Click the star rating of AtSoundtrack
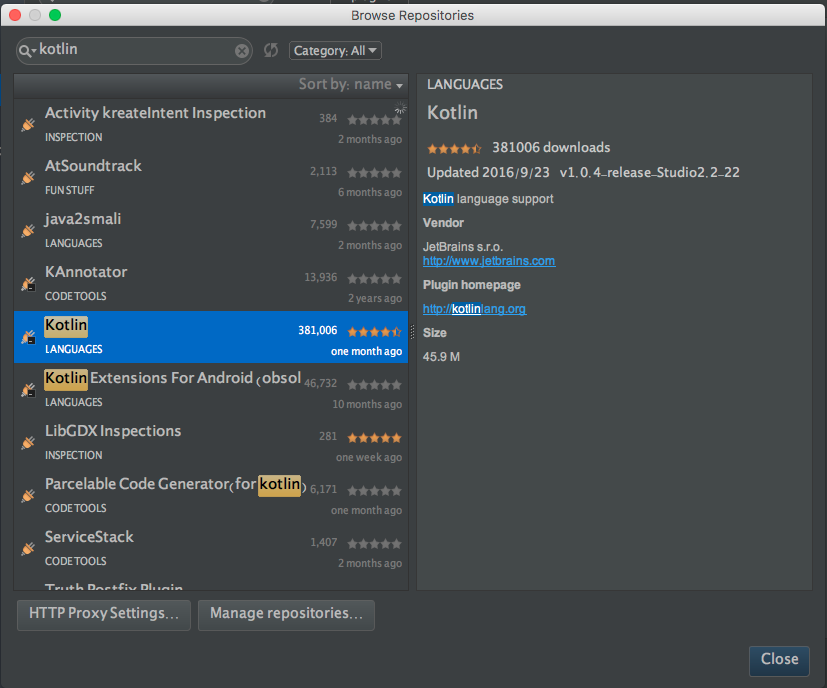The height and width of the screenshot is (688, 827). click(374, 173)
